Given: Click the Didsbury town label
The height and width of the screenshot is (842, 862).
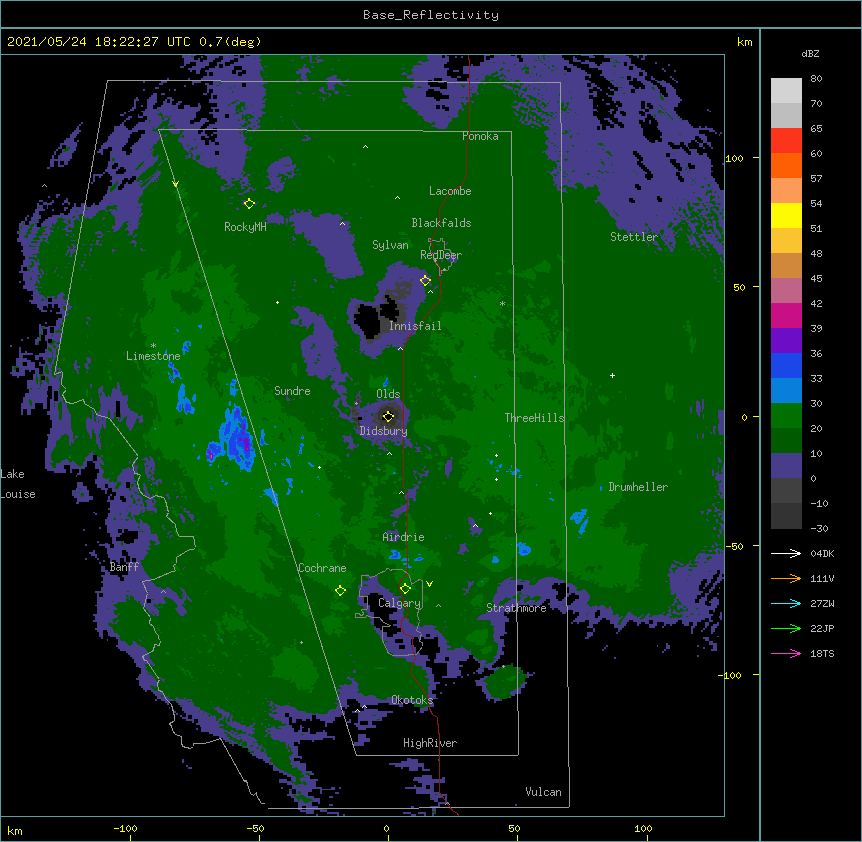Looking at the screenshot, I should coord(383,431).
